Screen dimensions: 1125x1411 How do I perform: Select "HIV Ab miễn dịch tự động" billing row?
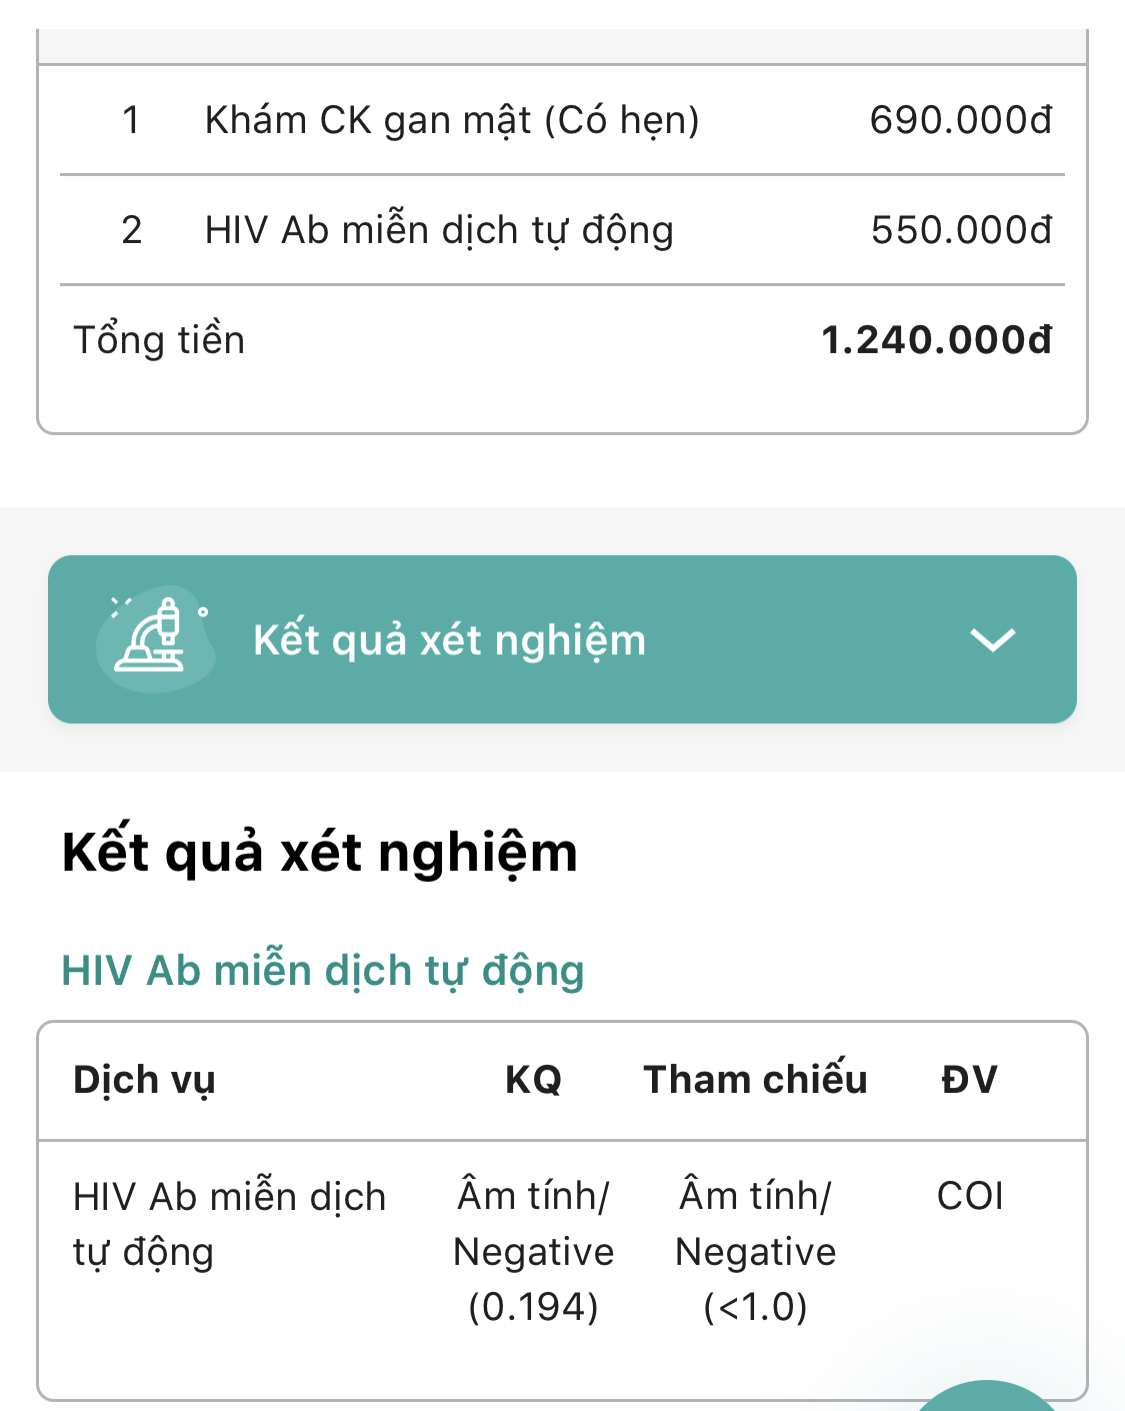(x=438, y=230)
